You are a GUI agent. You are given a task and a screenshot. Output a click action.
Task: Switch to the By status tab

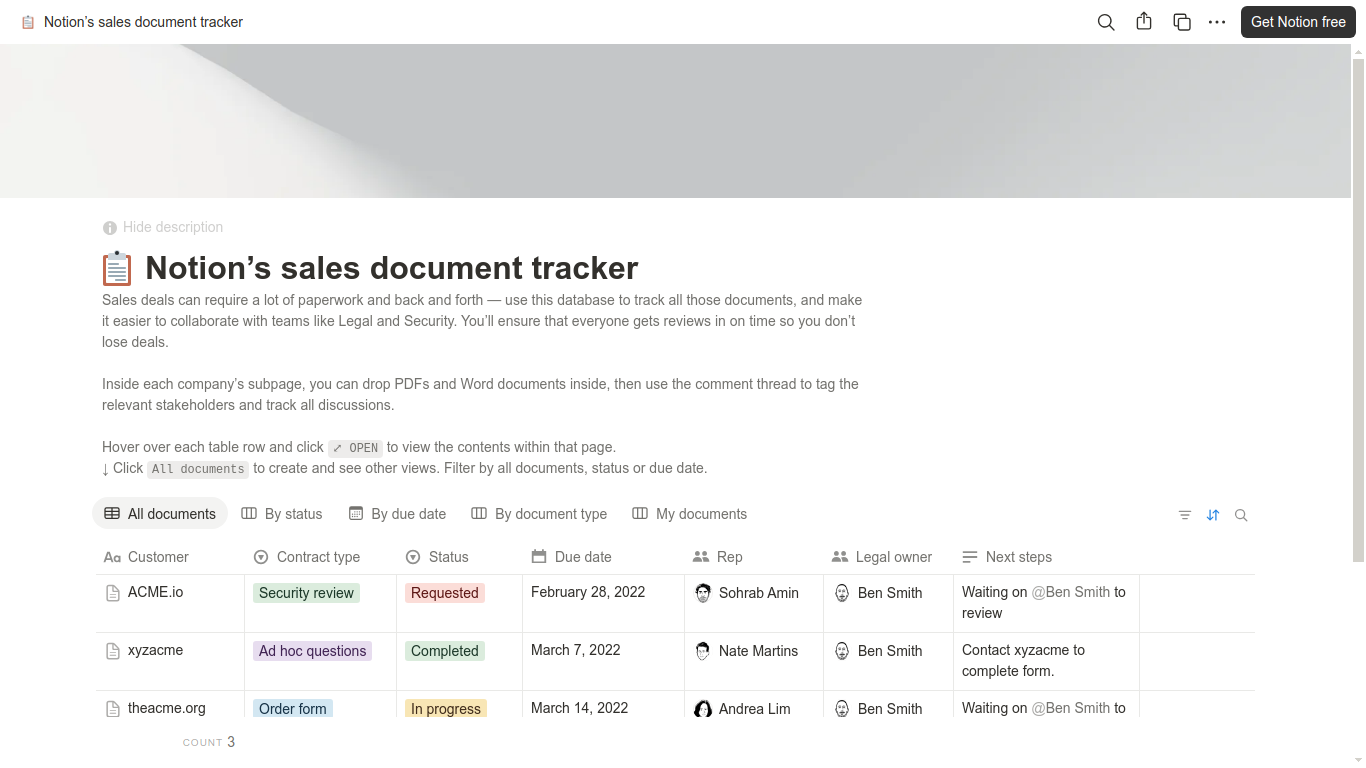(x=282, y=514)
